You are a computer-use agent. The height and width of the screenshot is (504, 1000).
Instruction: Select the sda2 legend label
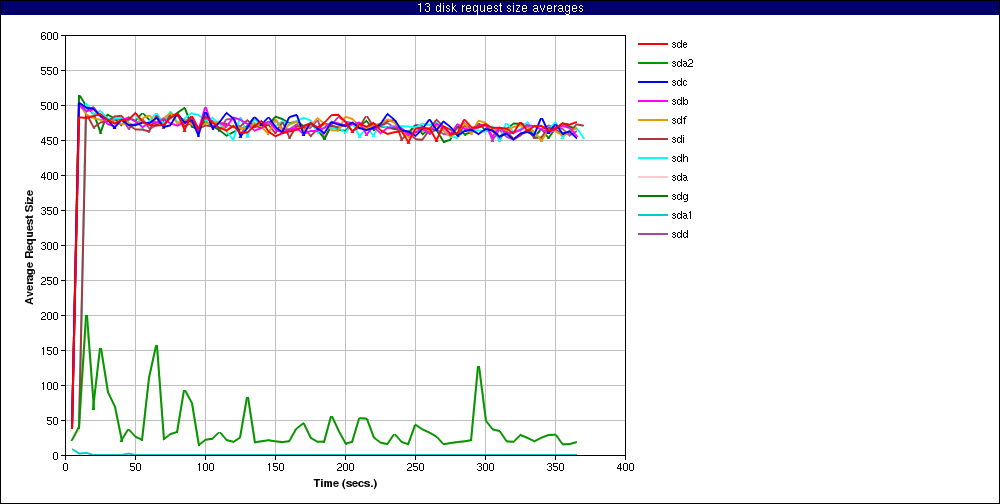(x=682, y=63)
